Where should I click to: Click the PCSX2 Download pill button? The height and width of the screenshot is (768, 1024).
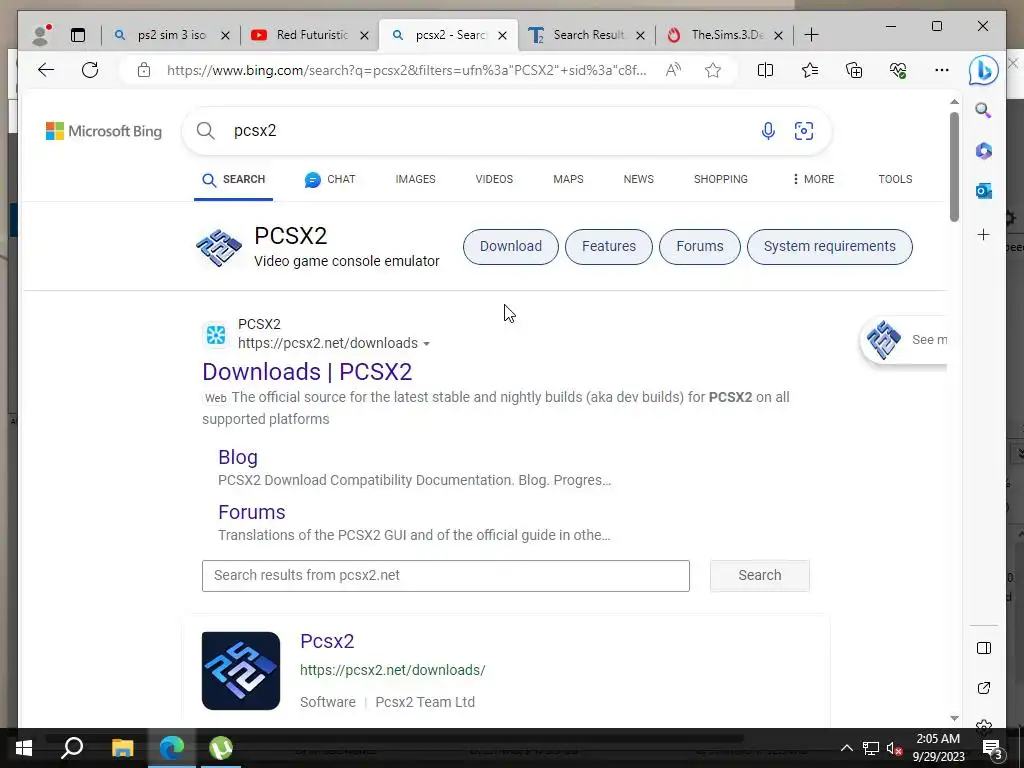click(511, 247)
